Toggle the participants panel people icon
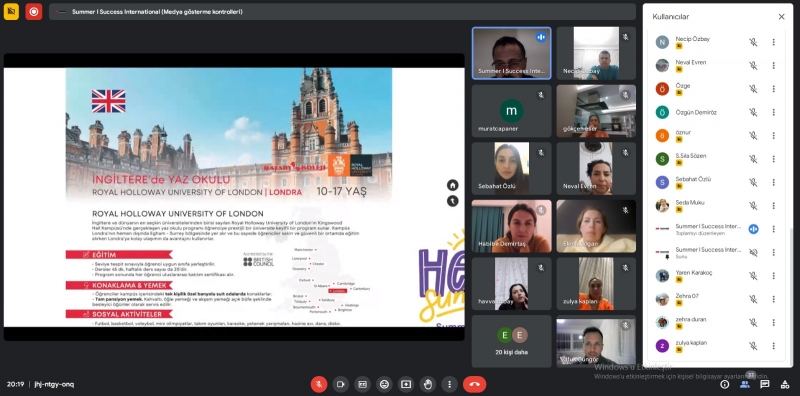 tap(744, 384)
